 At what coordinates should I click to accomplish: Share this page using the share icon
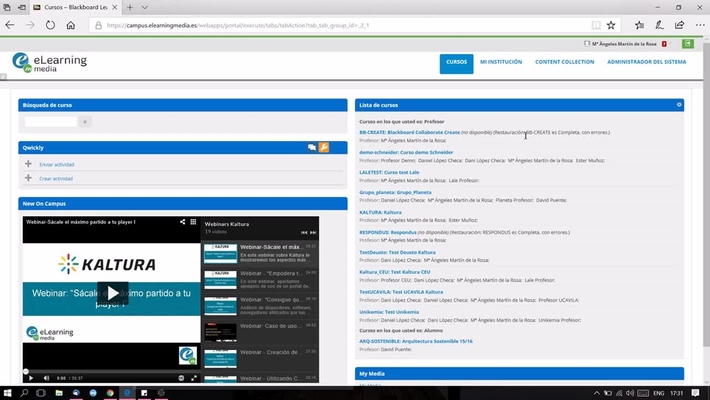click(679, 25)
